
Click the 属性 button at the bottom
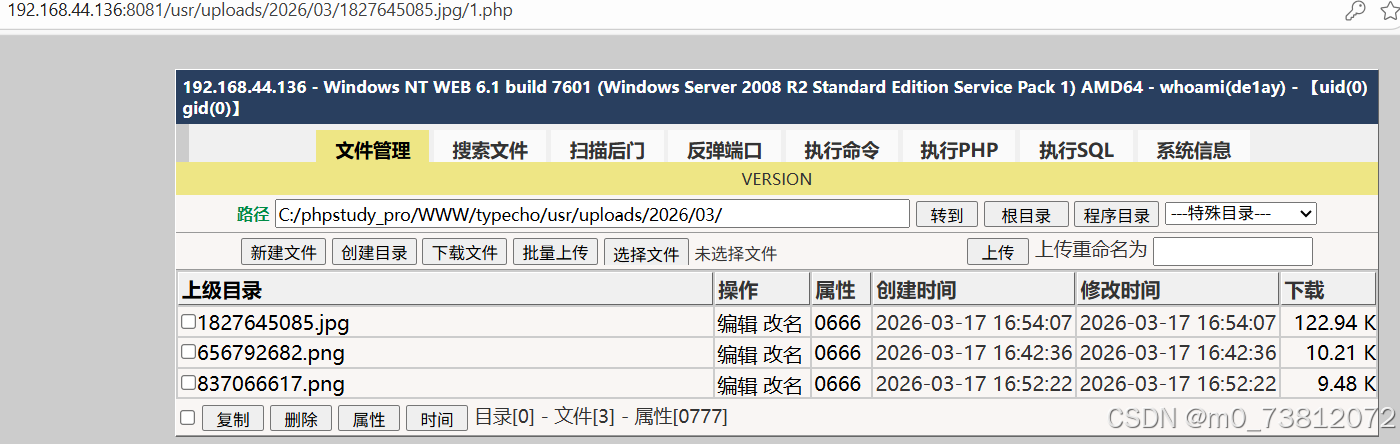(x=369, y=419)
